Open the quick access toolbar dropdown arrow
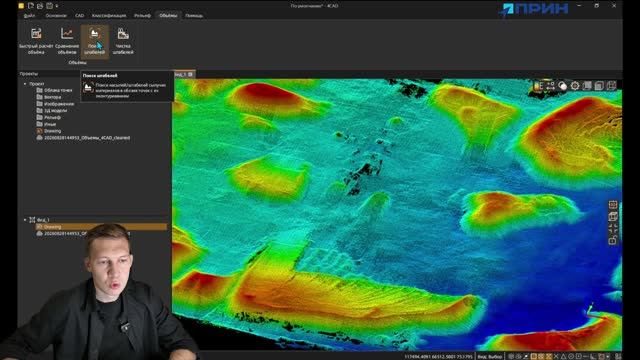This screenshot has height=360, width=640. [x=57, y=6]
